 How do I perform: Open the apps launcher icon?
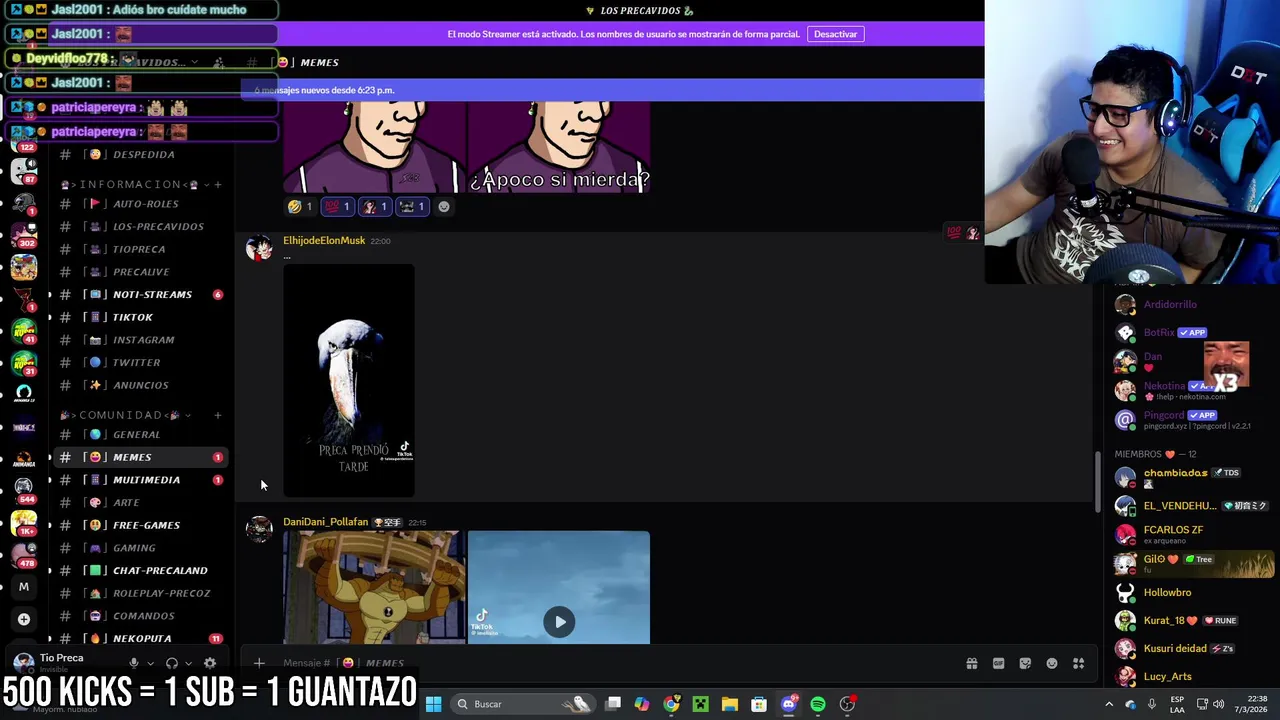coord(1079,663)
